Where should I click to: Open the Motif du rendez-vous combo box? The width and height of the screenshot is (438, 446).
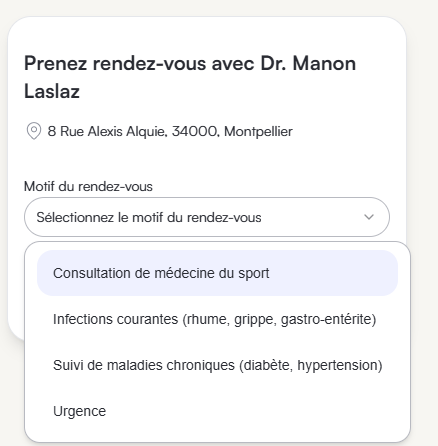pyautogui.click(x=207, y=217)
